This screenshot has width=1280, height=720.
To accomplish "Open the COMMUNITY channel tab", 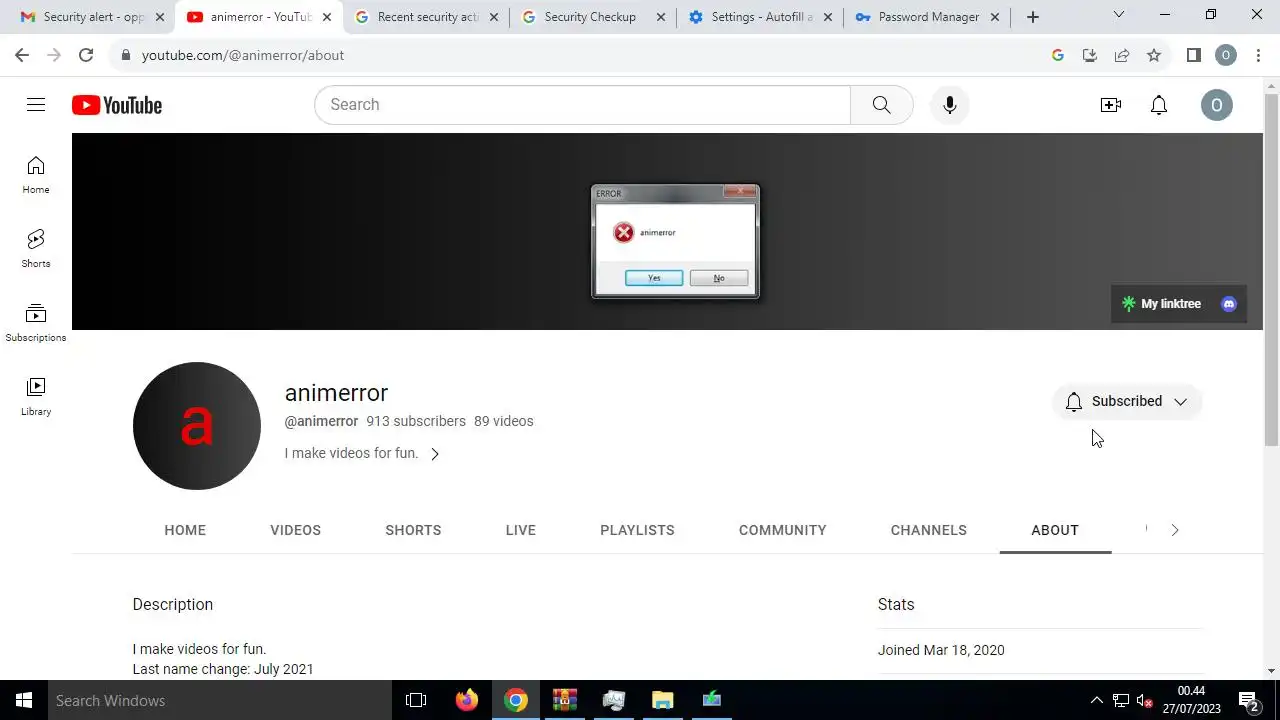I will click(783, 530).
